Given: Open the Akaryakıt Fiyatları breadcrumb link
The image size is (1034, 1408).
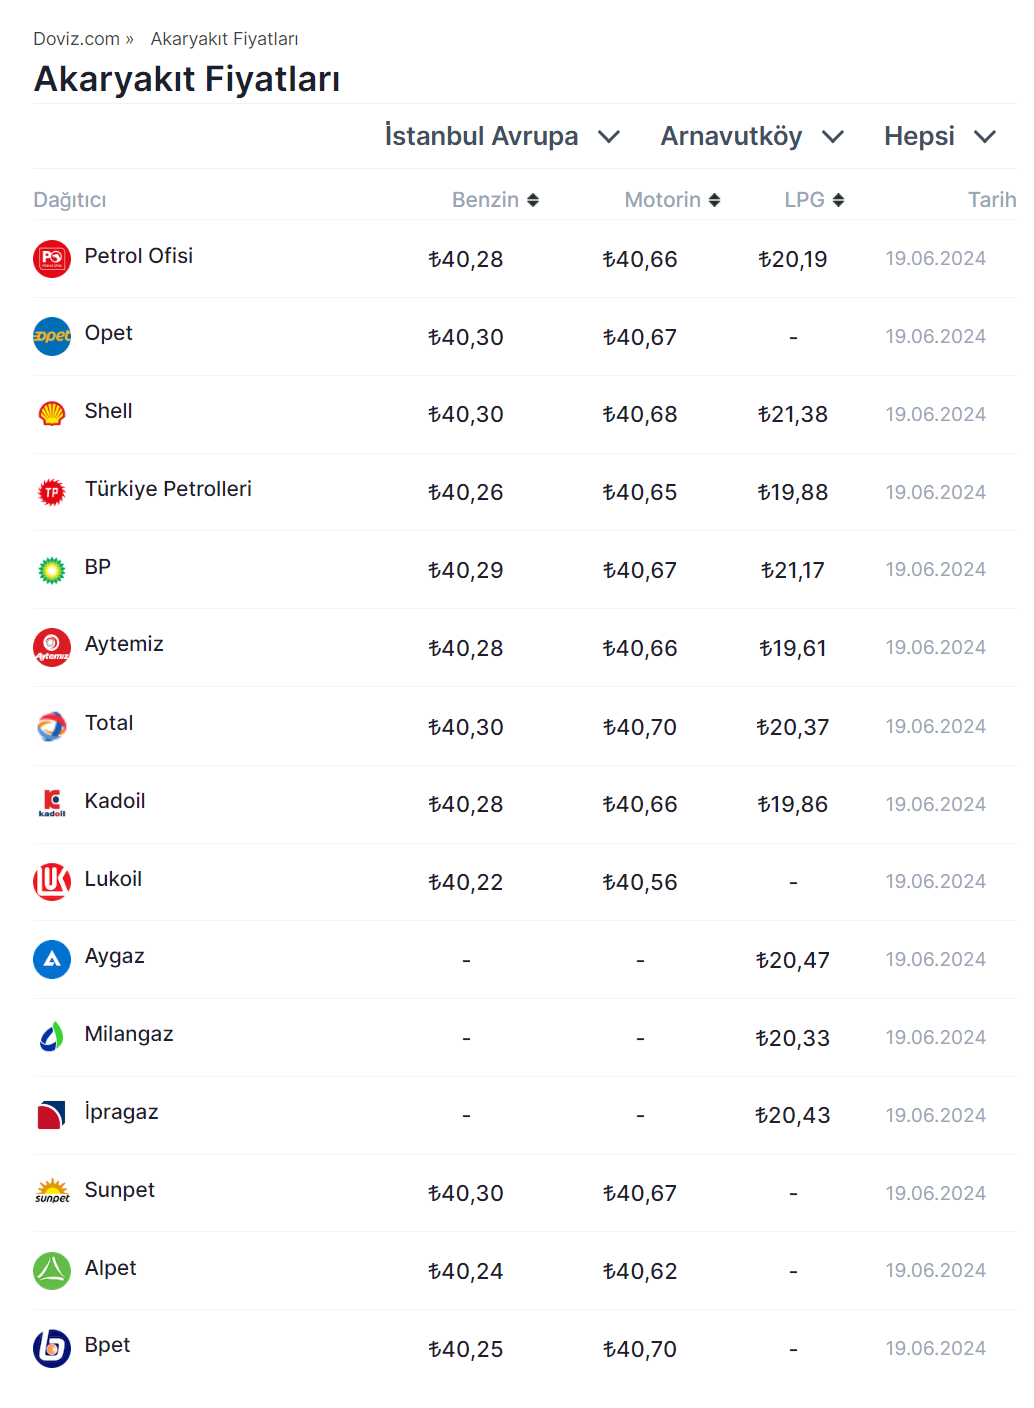Looking at the screenshot, I should 224,39.
